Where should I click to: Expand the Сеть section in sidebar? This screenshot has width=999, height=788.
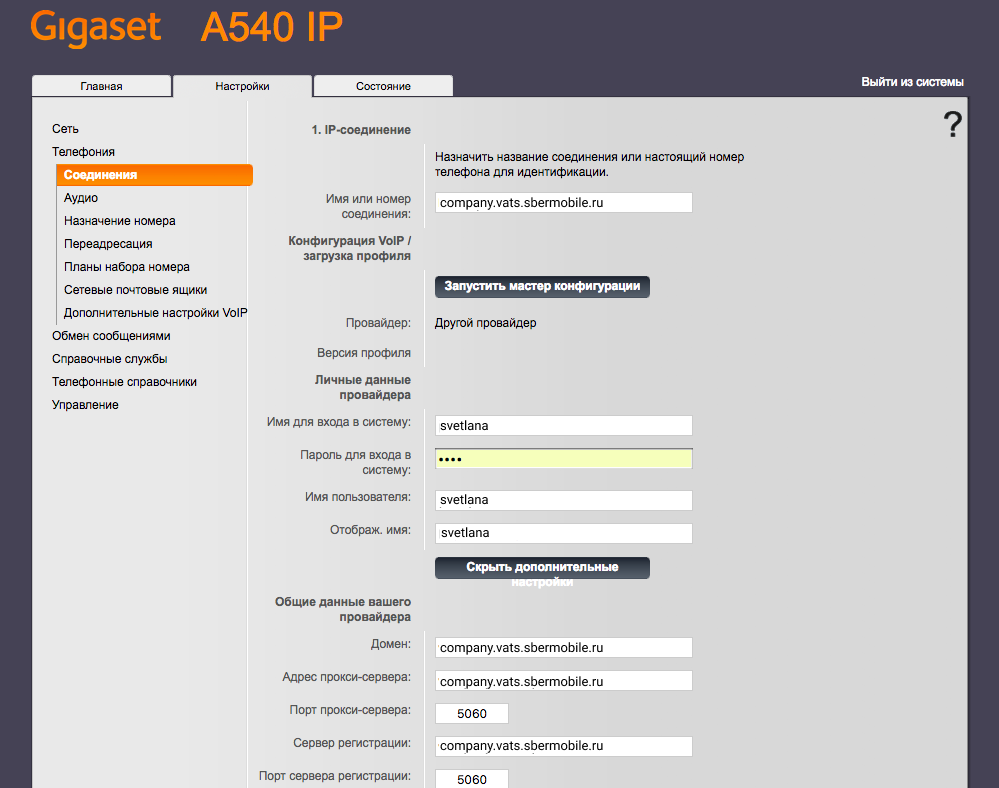[65, 129]
